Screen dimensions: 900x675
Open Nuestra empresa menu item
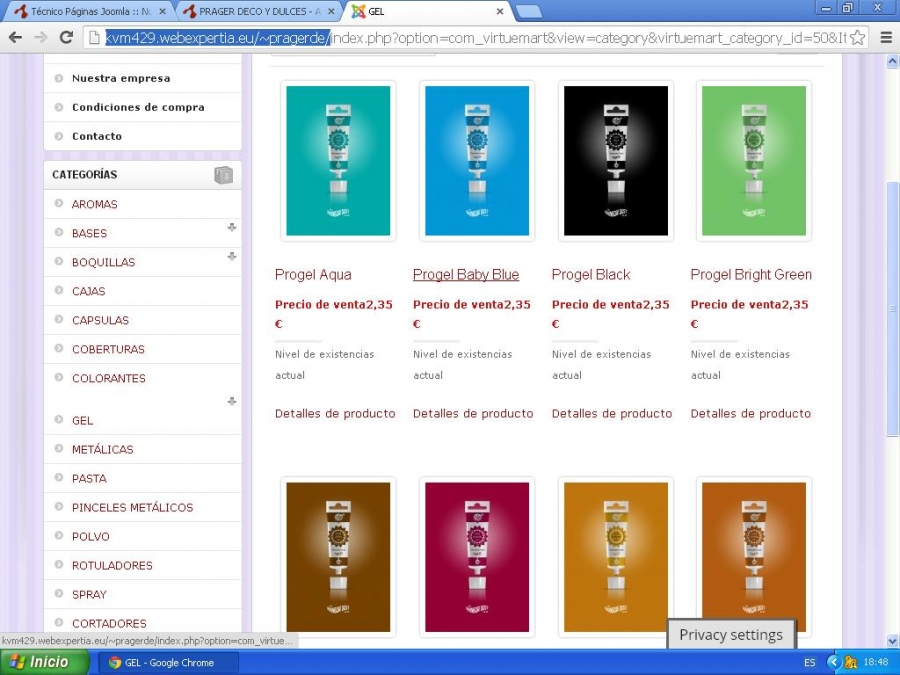[x=121, y=79]
